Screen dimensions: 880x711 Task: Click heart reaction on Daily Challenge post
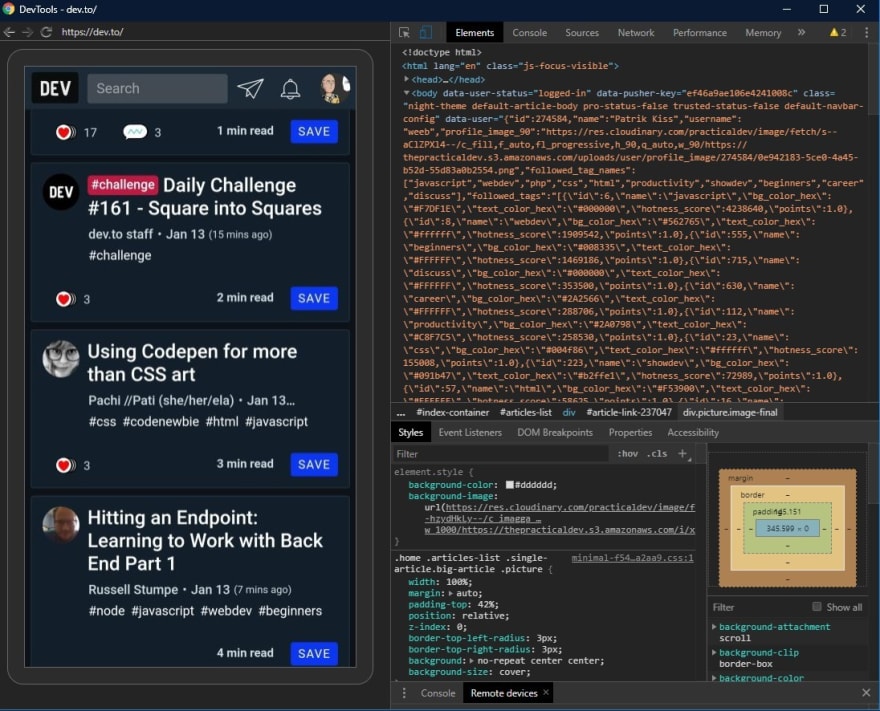(x=65, y=299)
